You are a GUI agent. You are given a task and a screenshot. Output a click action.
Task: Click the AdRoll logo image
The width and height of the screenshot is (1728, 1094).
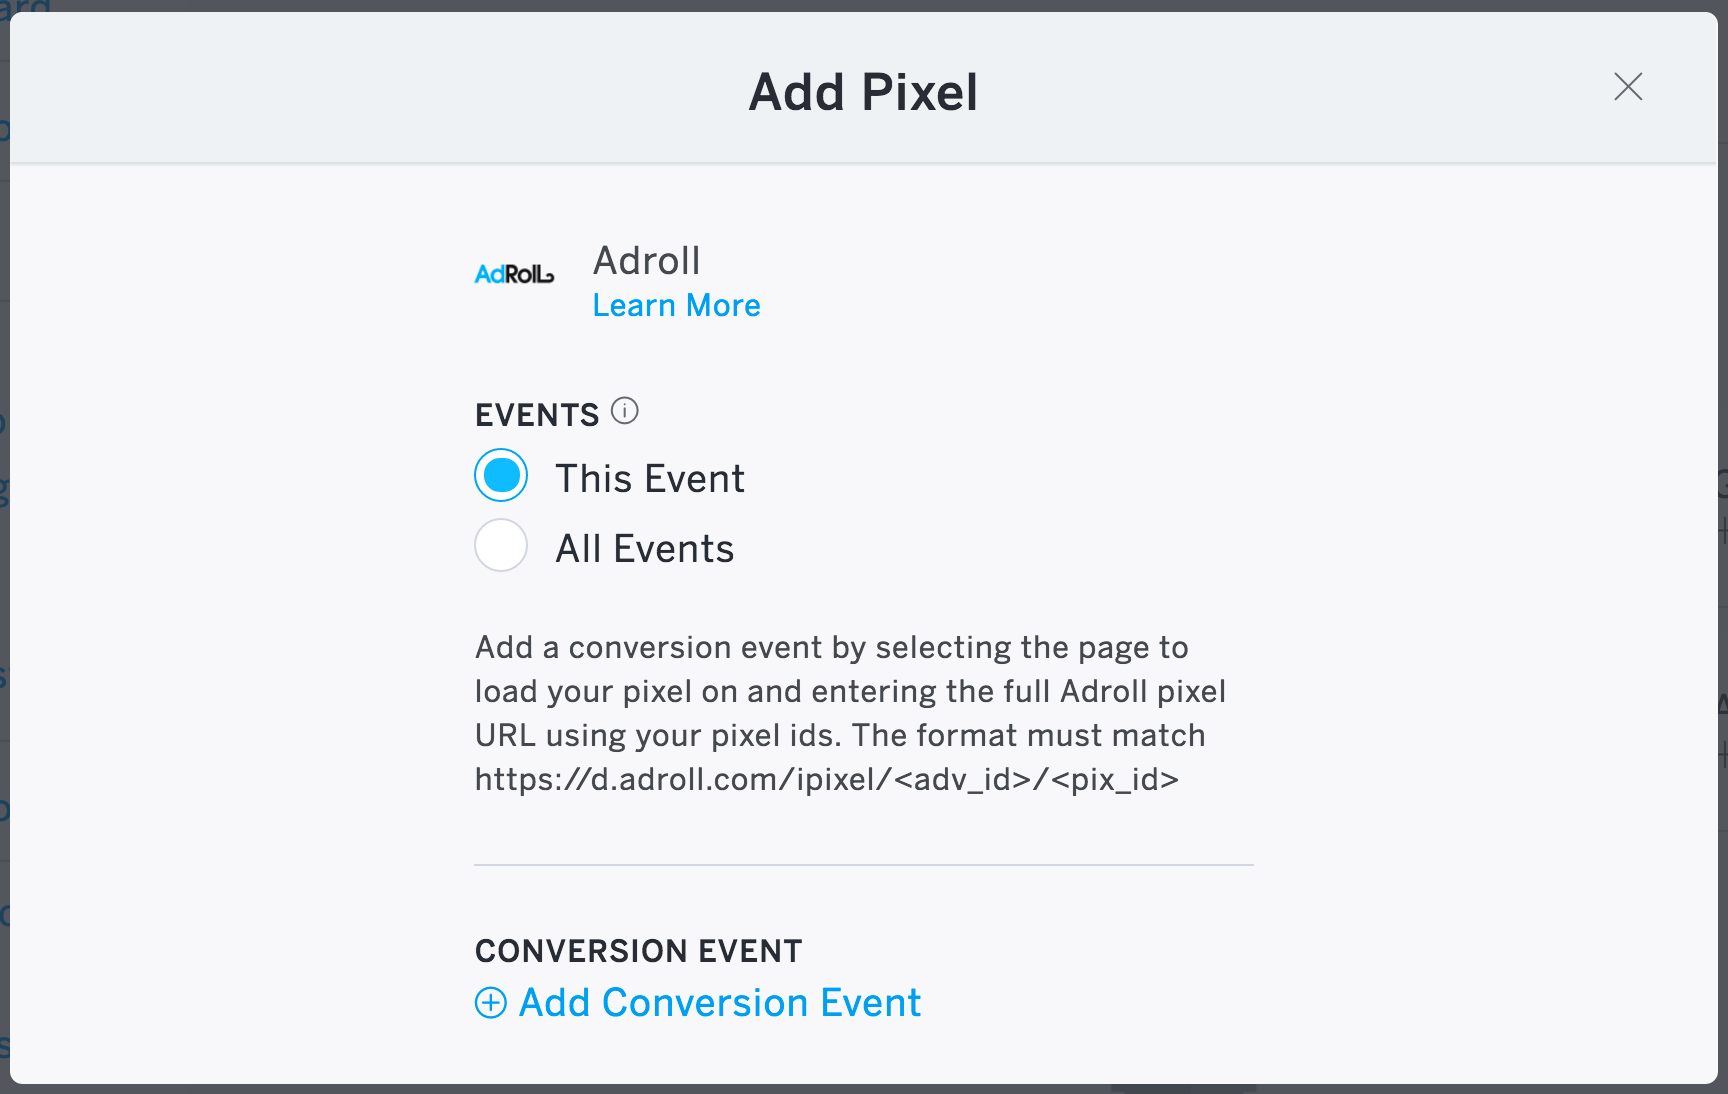point(514,274)
